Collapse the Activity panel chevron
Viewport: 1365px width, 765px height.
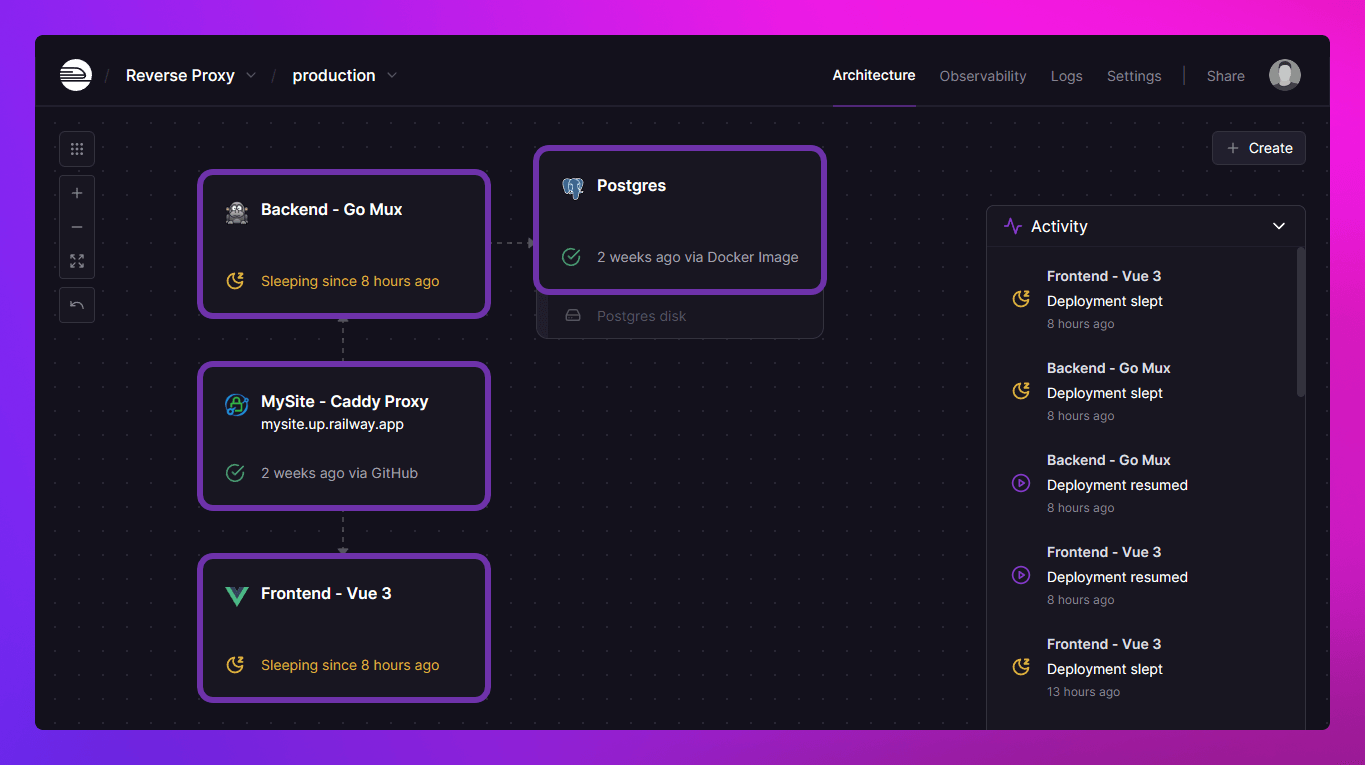pyautogui.click(x=1278, y=226)
